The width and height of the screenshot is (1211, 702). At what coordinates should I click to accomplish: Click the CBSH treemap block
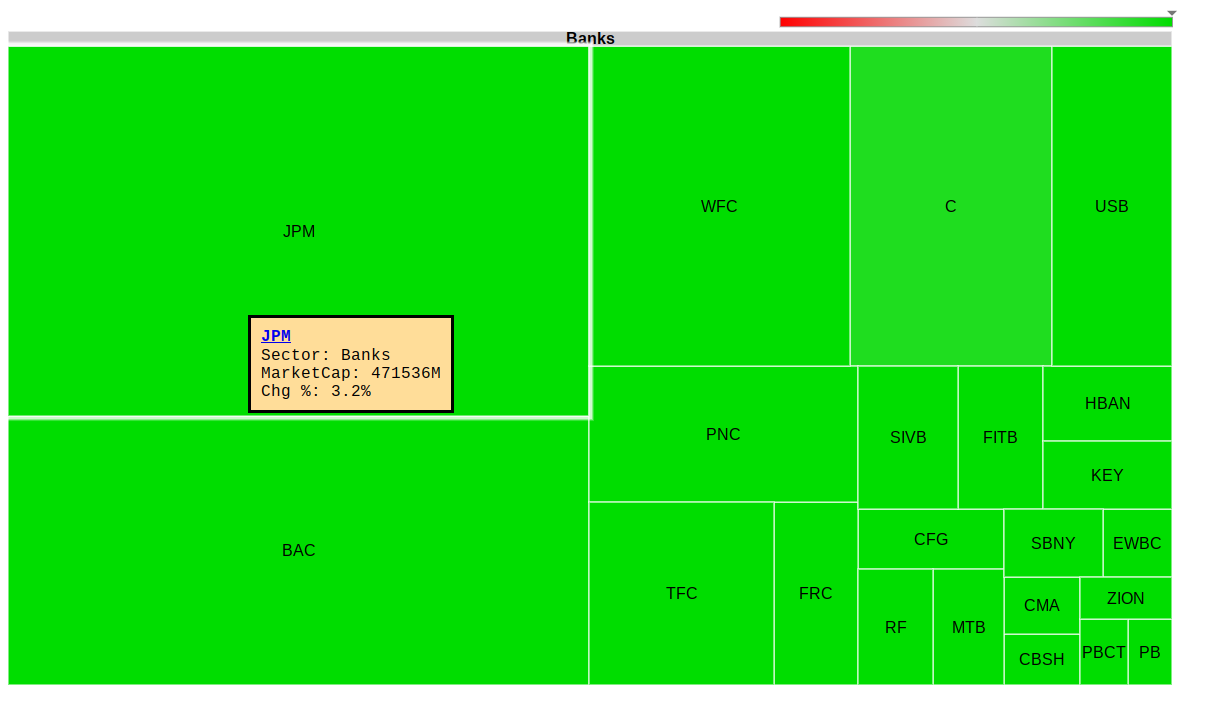(1042, 660)
